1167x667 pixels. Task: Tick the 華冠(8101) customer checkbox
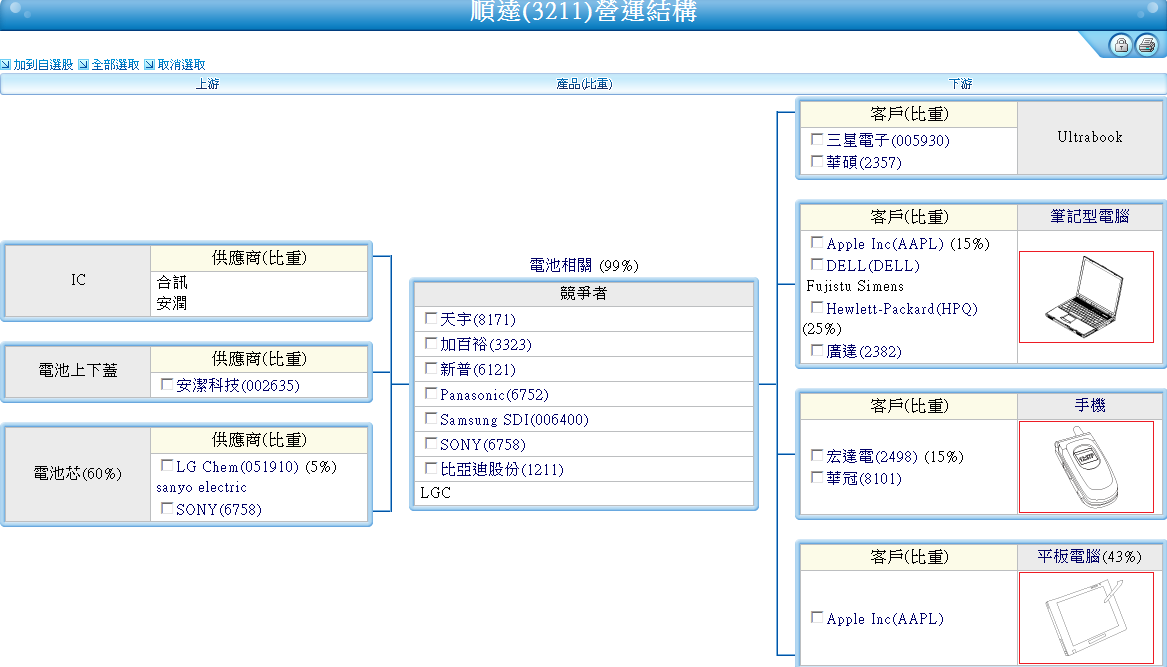coord(816,477)
